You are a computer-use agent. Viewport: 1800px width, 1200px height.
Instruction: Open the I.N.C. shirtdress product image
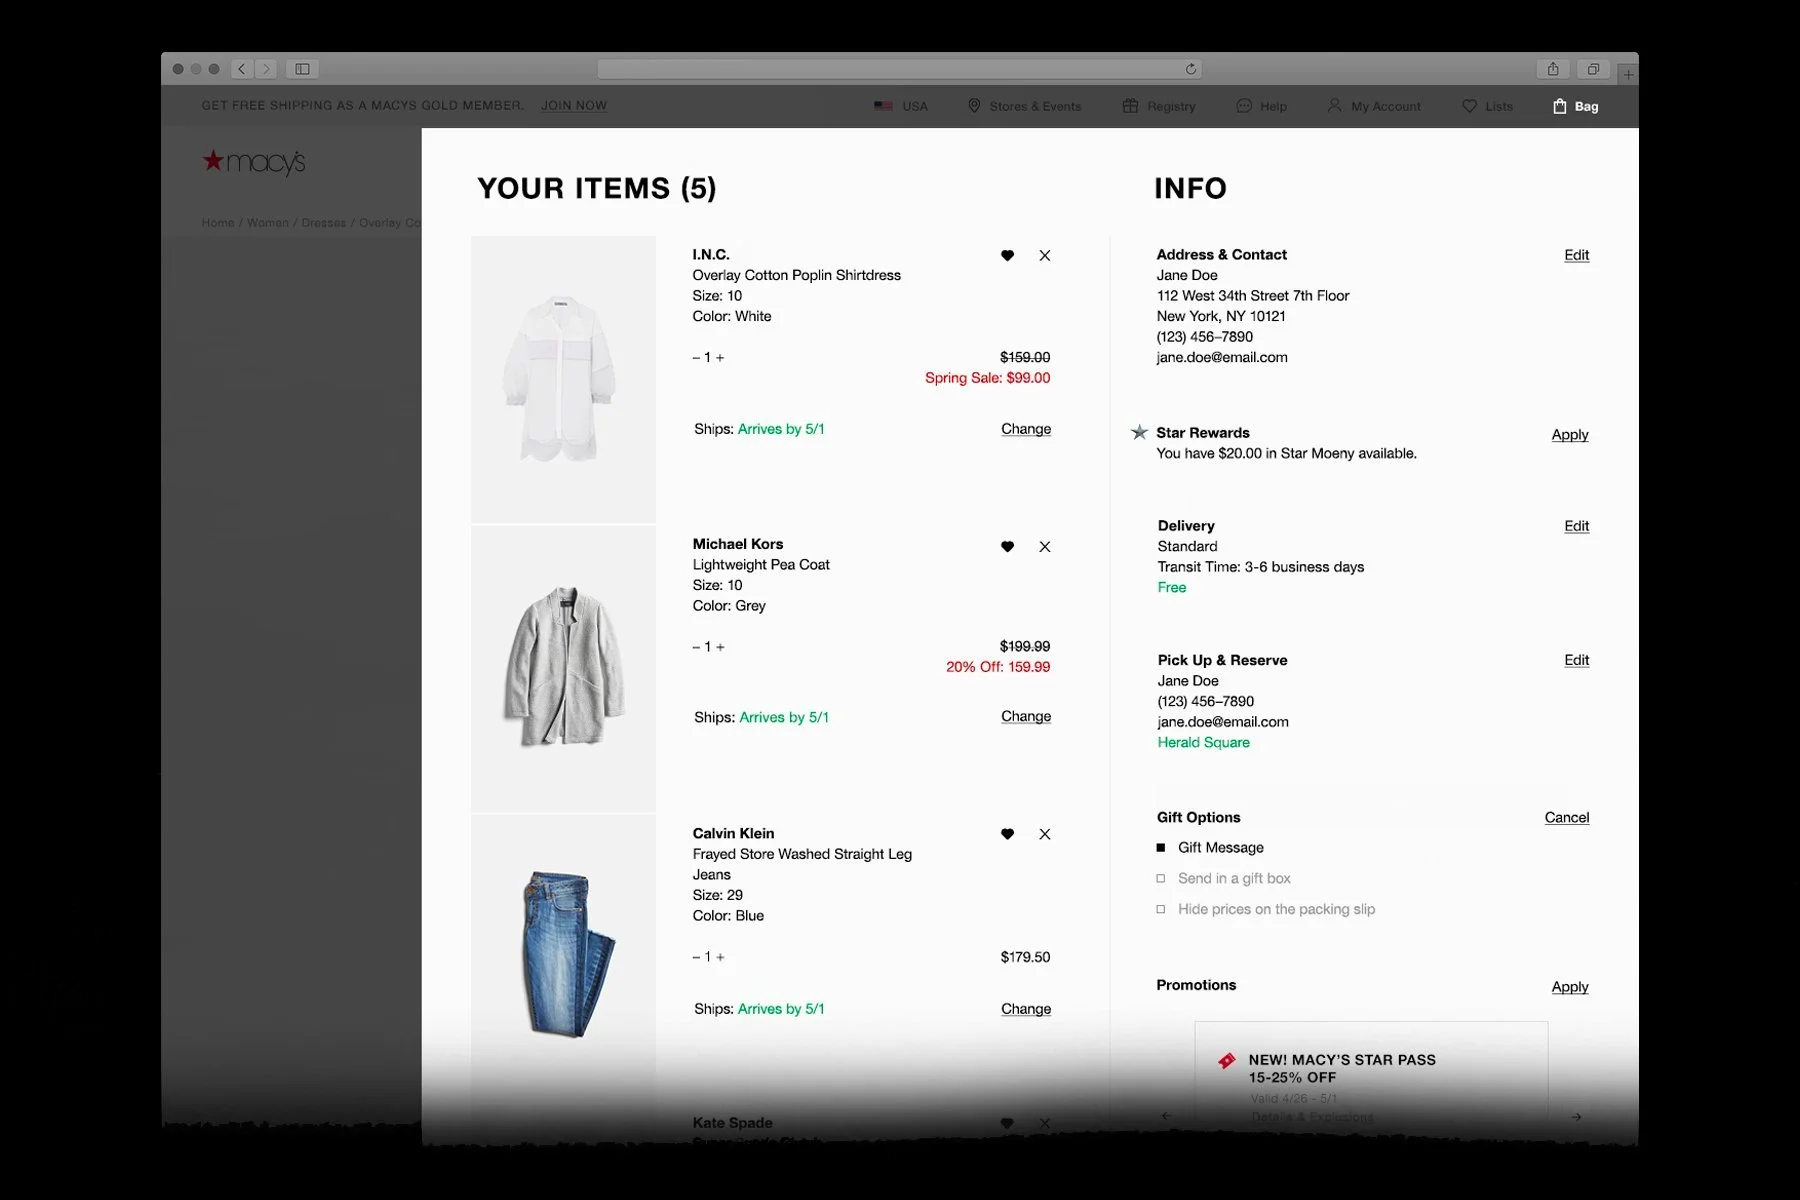tap(563, 379)
